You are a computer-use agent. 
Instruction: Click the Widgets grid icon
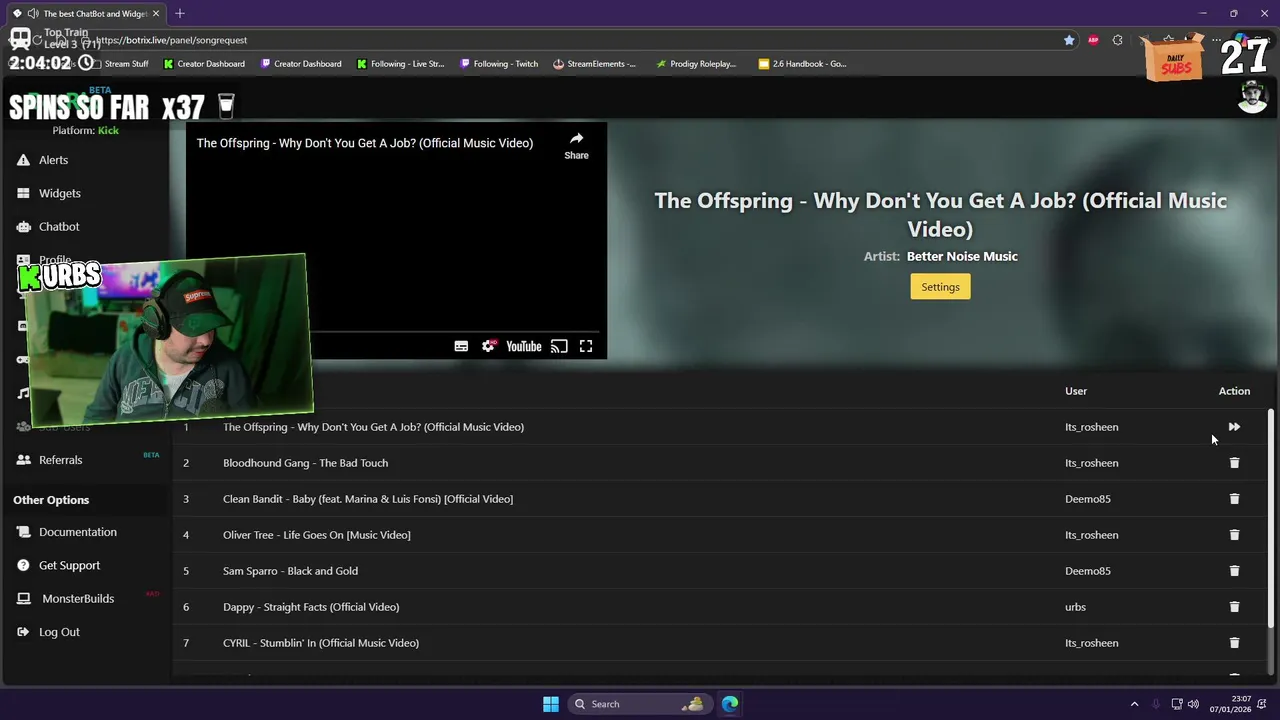[x=23, y=193]
